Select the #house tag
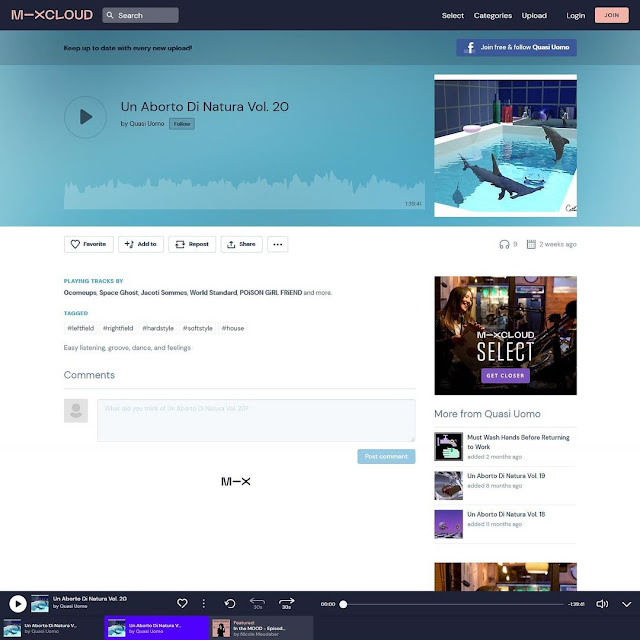 tap(233, 328)
